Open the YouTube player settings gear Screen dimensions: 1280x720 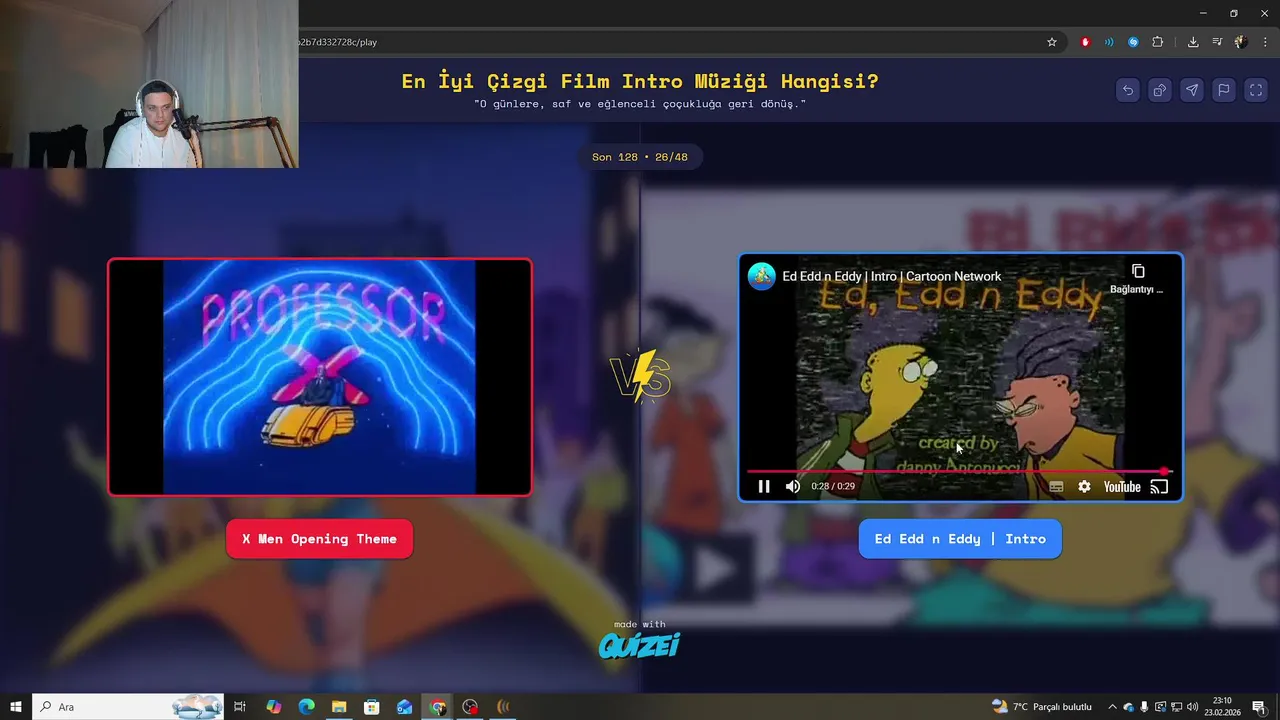click(1084, 487)
